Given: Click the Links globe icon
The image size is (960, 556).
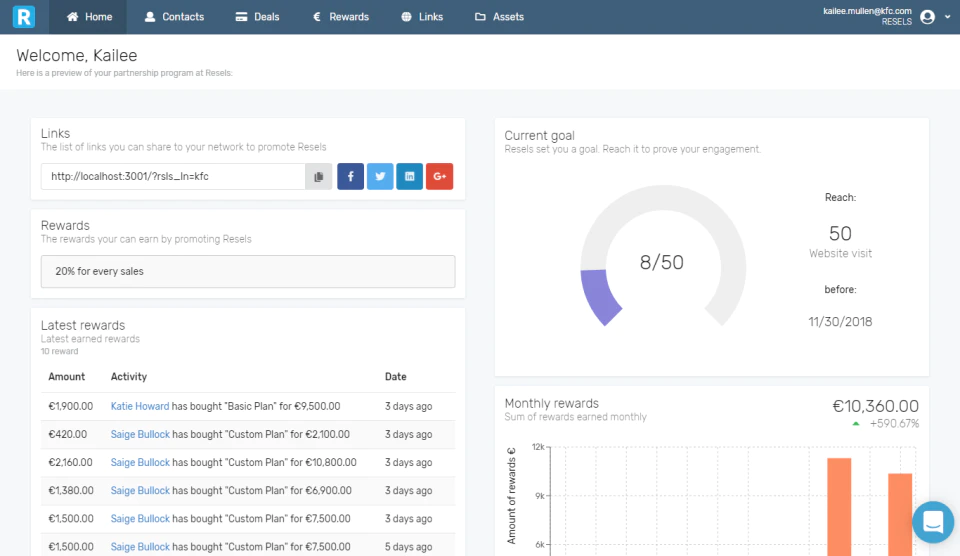Looking at the screenshot, I should coord(407,17).
